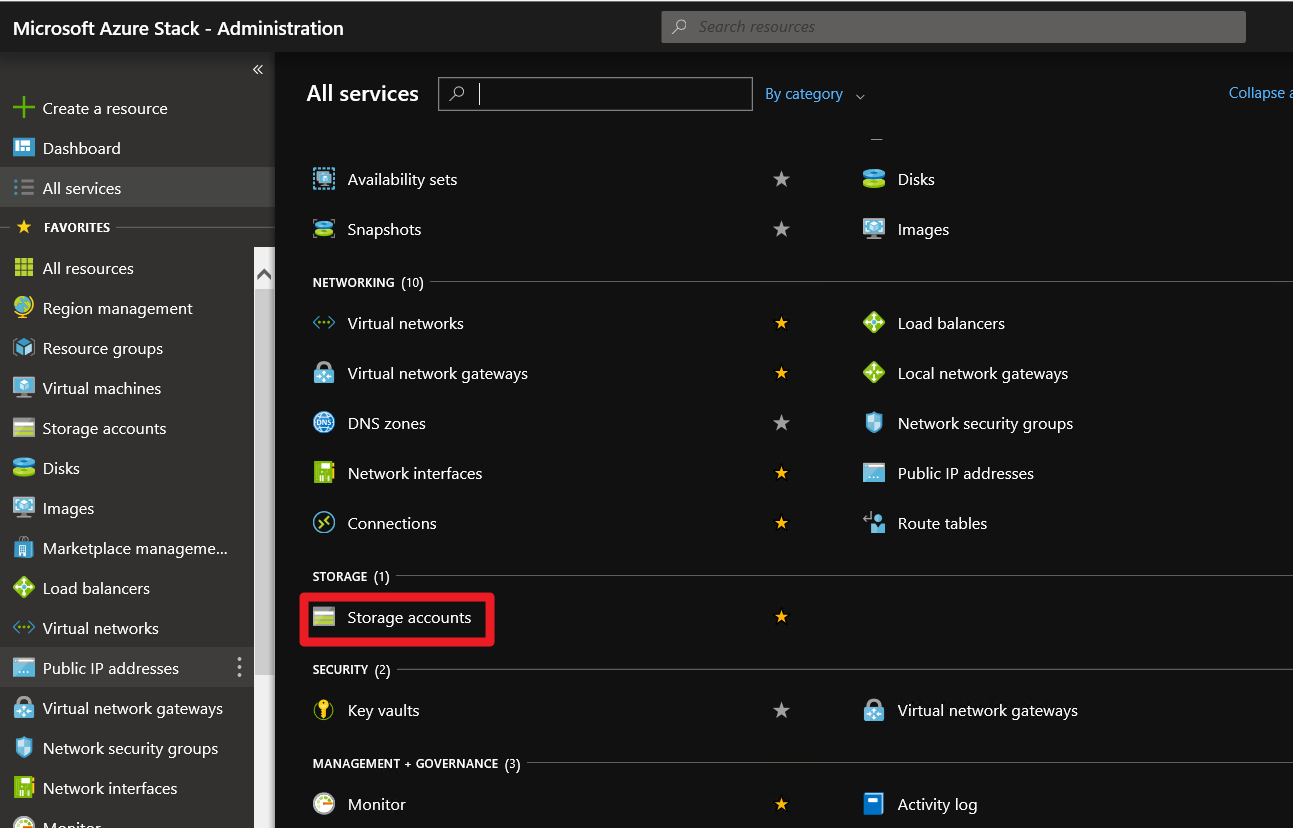
Task: Open the By category dropdown
Action: point(813,94)
